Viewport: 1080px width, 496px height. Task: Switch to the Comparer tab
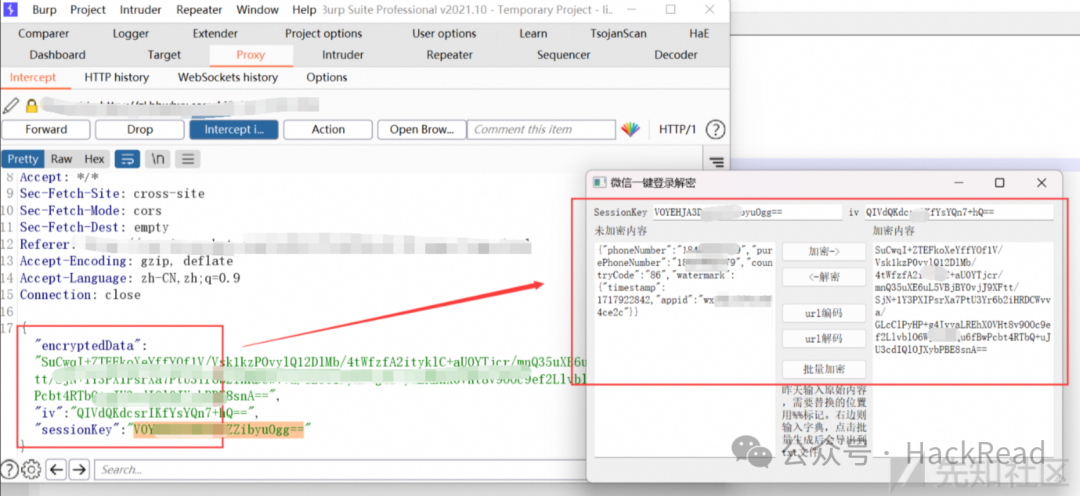pyautogui.click(x=43, y=33)
